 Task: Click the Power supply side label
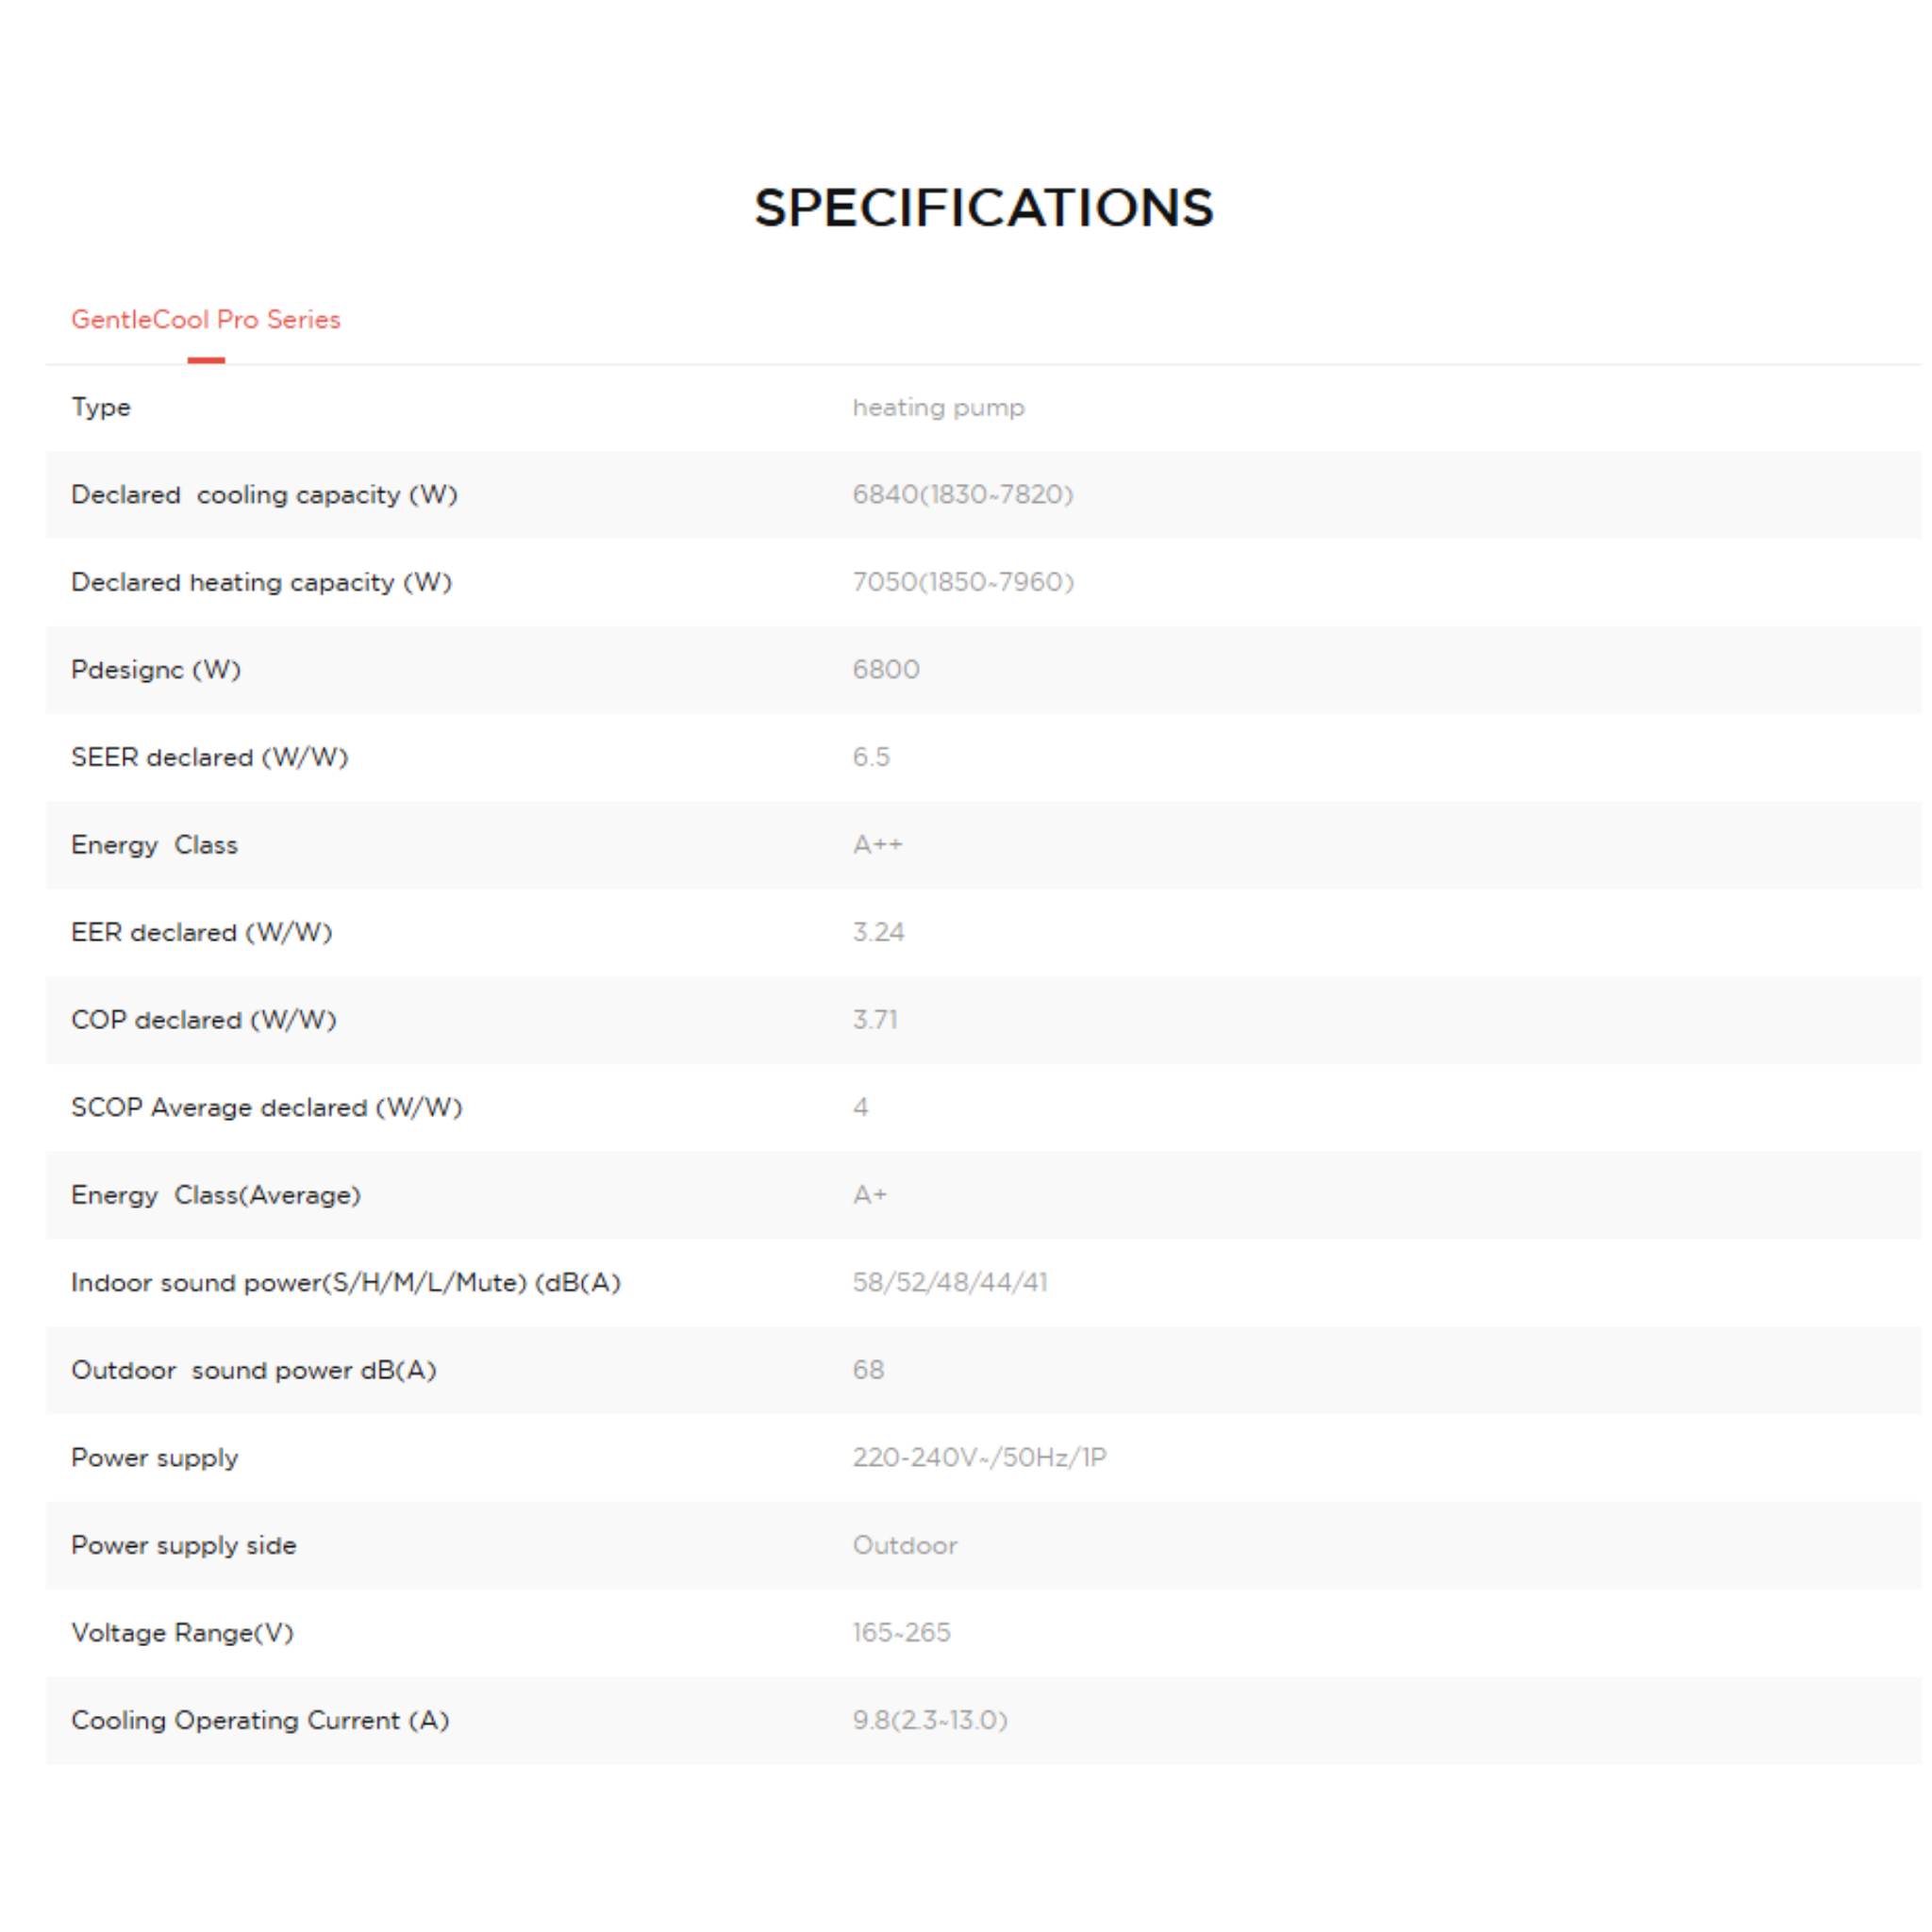[184, 1545]
